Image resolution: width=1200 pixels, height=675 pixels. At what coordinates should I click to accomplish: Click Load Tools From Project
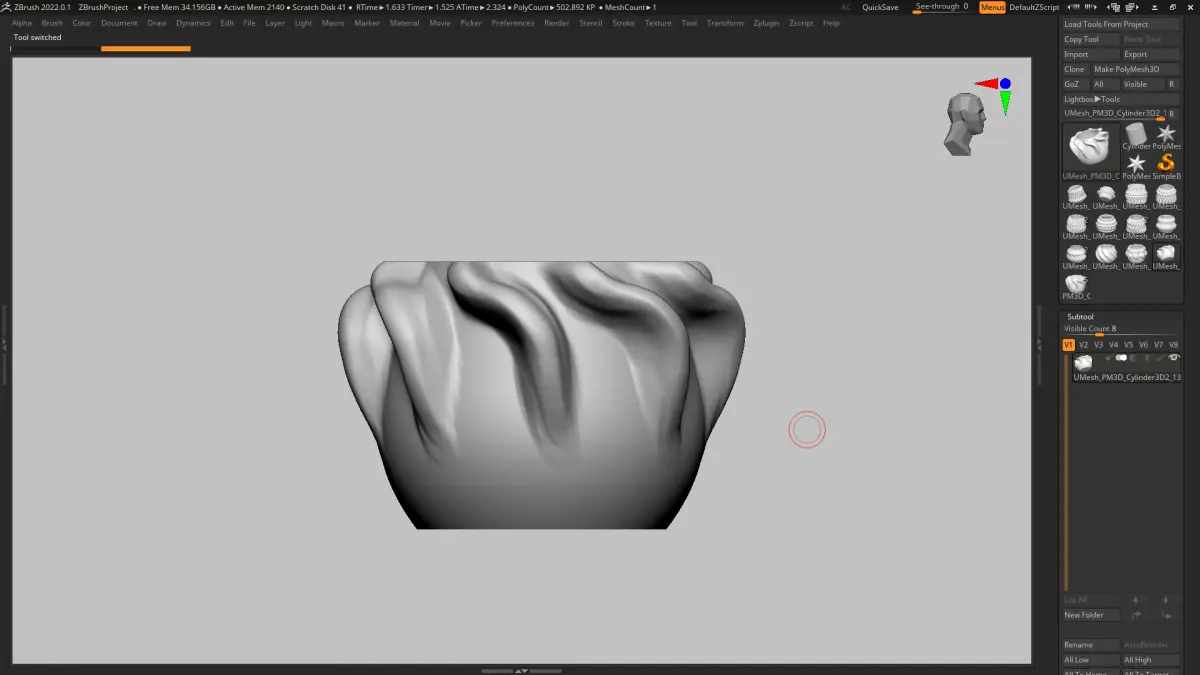click(1121, 24)
